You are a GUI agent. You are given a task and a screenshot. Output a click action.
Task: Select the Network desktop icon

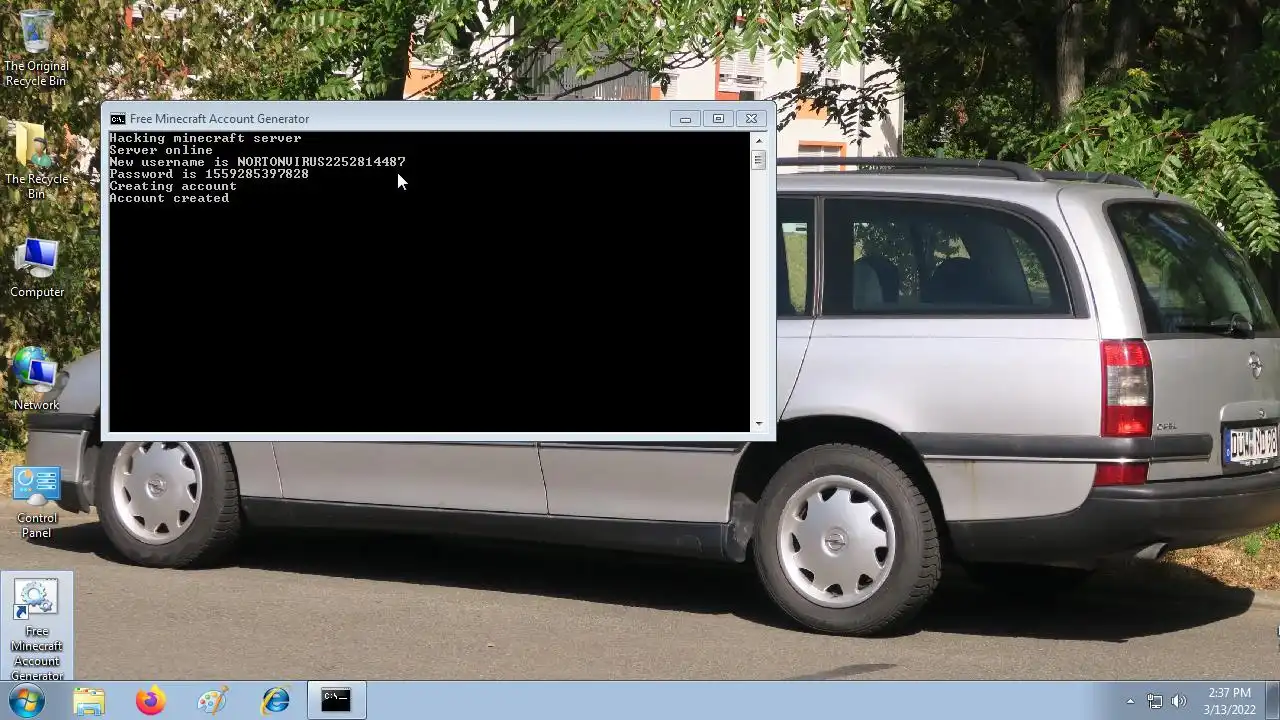[x=37, y=380]
